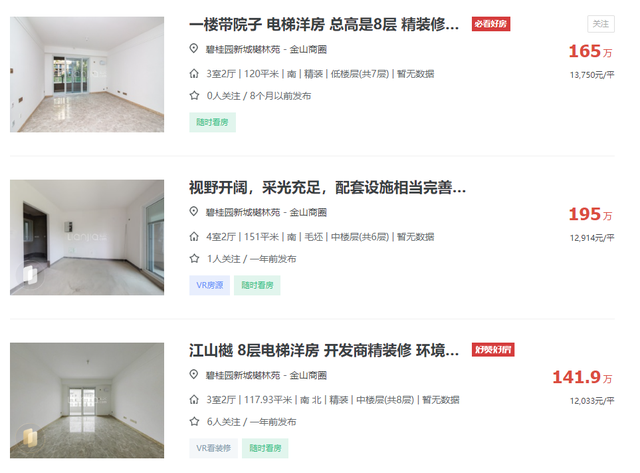This screenshot has width=640, height=473.
Task: Click the house icon in the 165万 listing
Action: point(194,73)
